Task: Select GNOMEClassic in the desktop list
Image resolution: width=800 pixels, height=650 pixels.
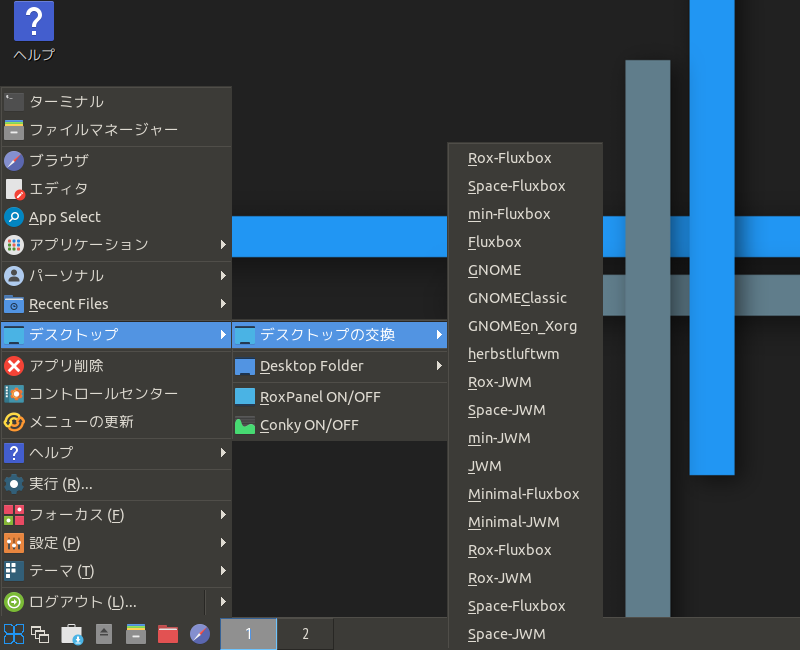Action: (525, 298)
